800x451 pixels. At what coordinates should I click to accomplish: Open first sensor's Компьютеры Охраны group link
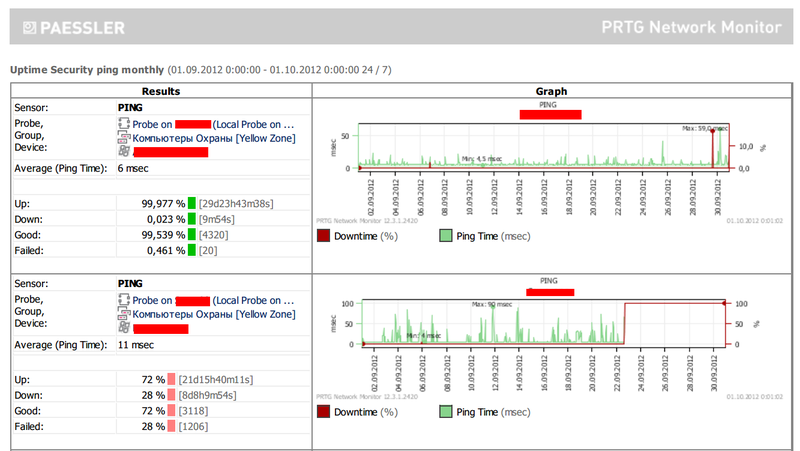[x=214, y=138]
